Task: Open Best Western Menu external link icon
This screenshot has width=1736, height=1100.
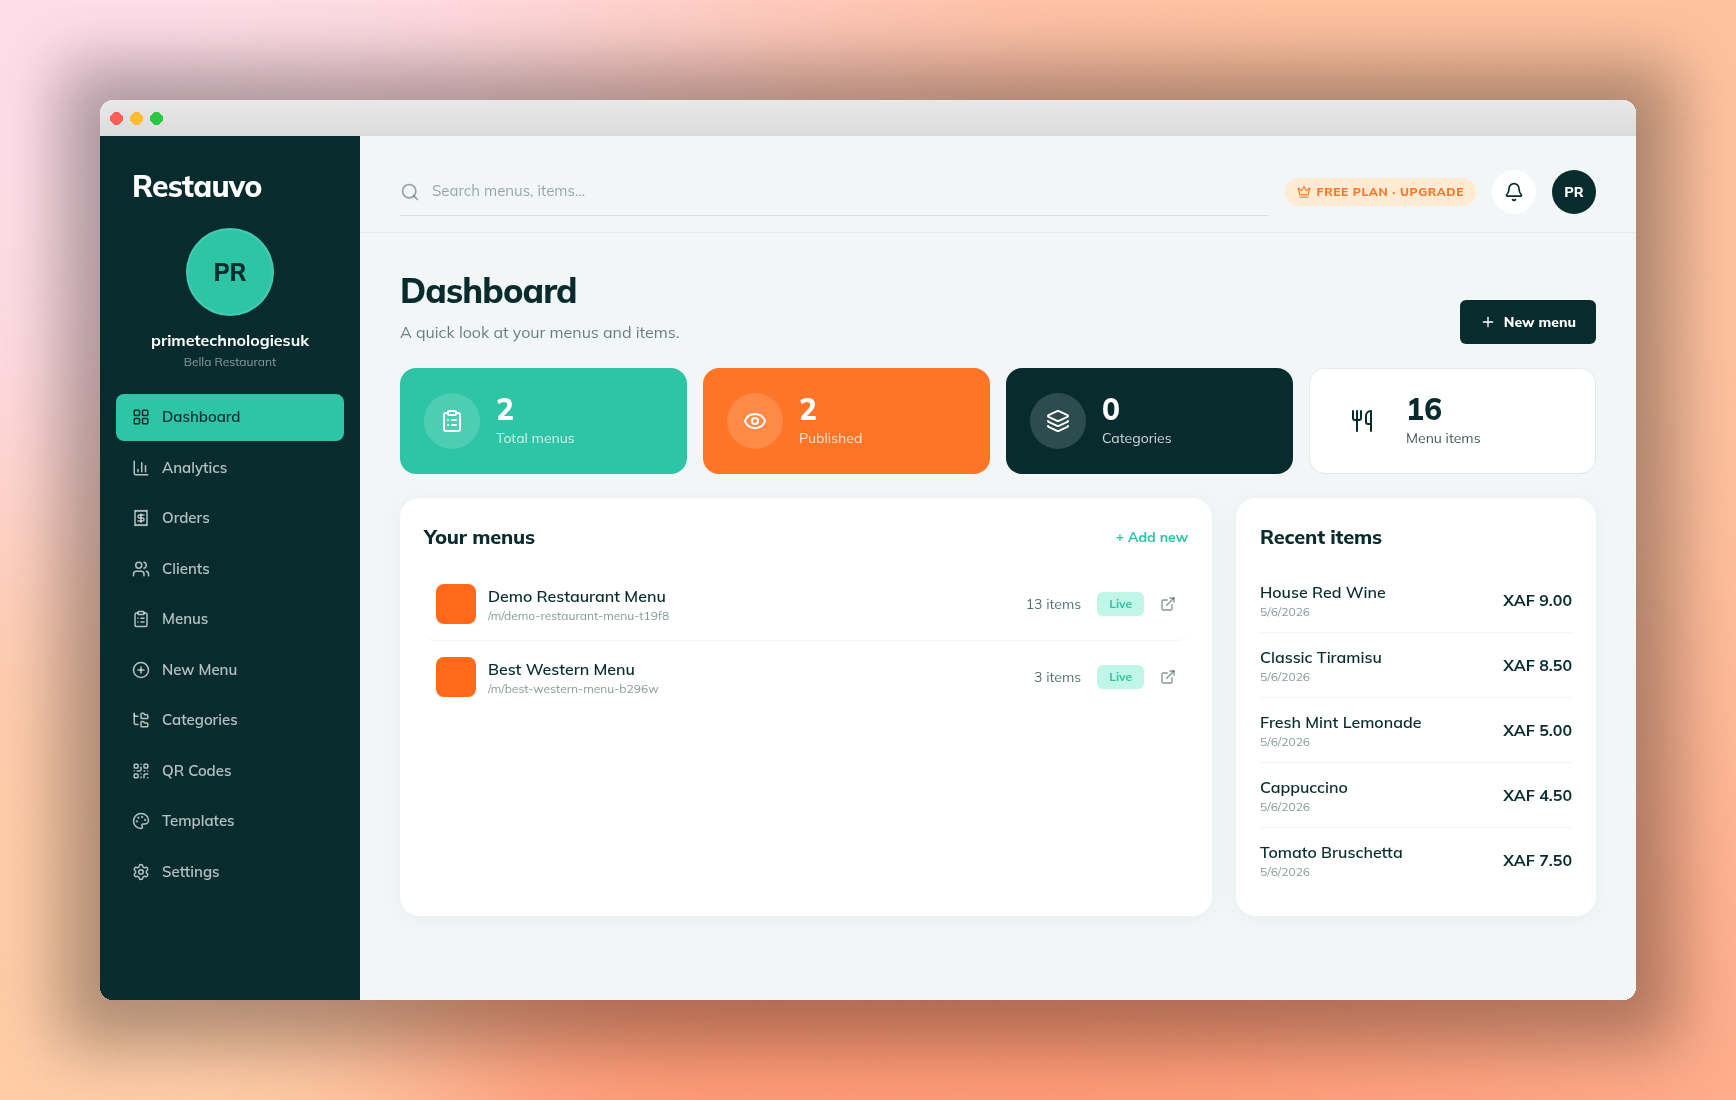Action: click(x=1168, y=677)
